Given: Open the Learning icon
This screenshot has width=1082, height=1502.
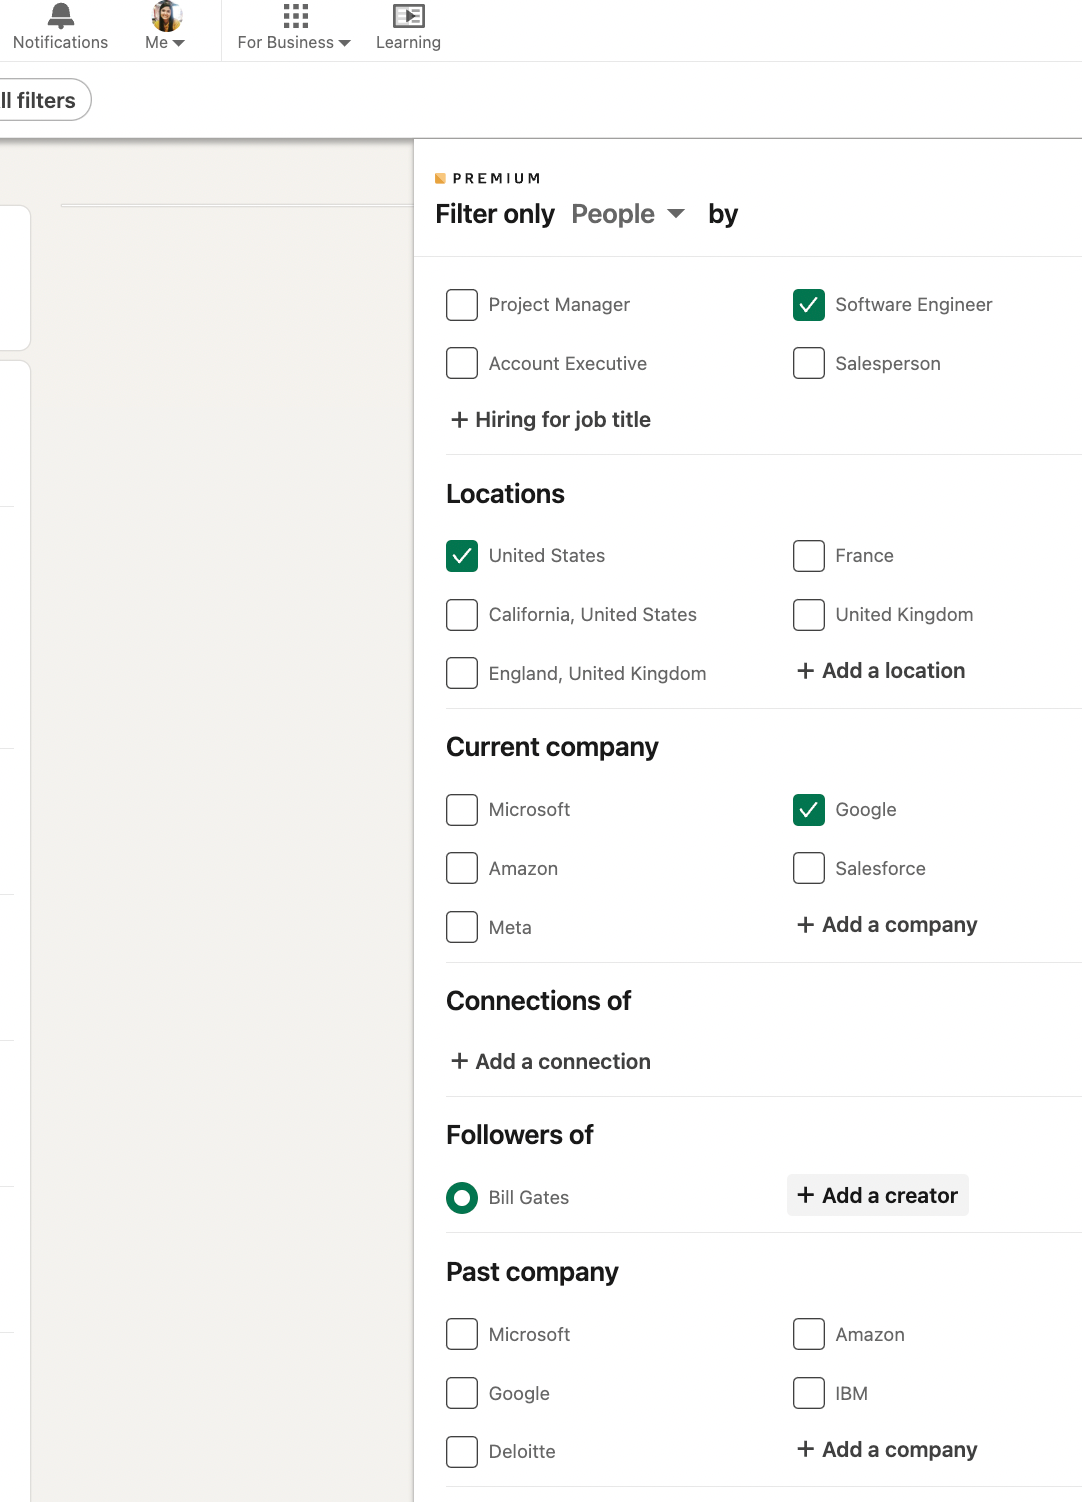Looking at the screenshot, I should coord(408,16).
